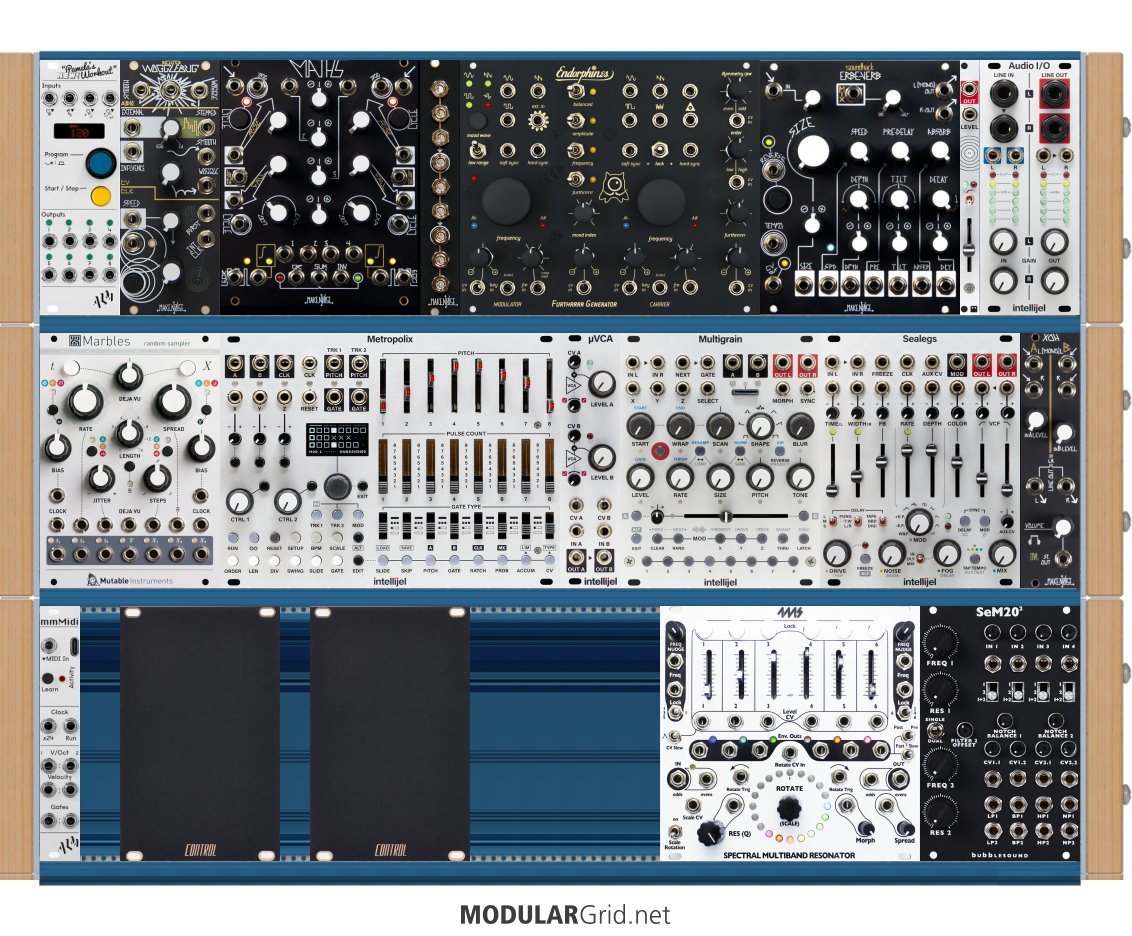
Task: Click the CTRL 1 knob on Metropolix
Action: pos(240,501)
